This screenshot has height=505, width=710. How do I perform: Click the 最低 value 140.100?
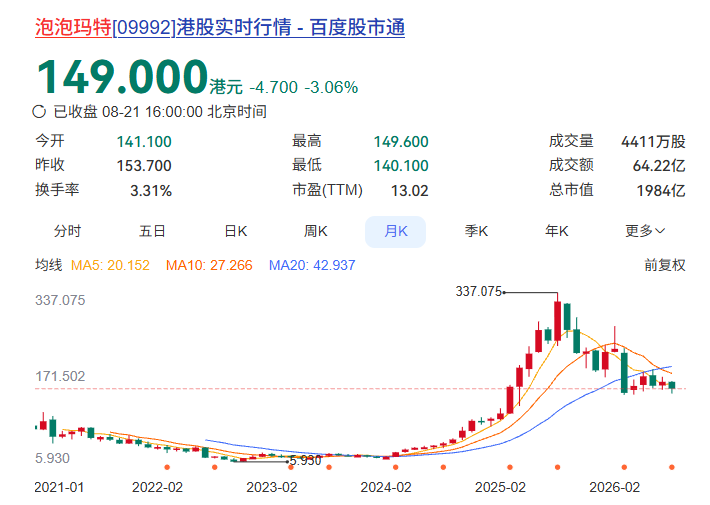click(401, 166)
